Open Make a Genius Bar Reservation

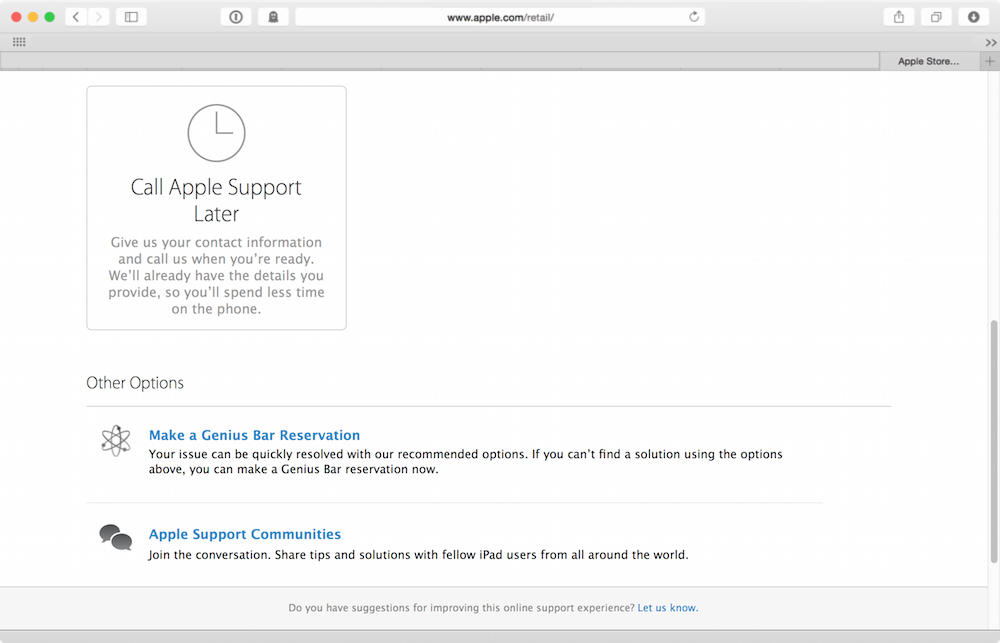pos(254,435)
